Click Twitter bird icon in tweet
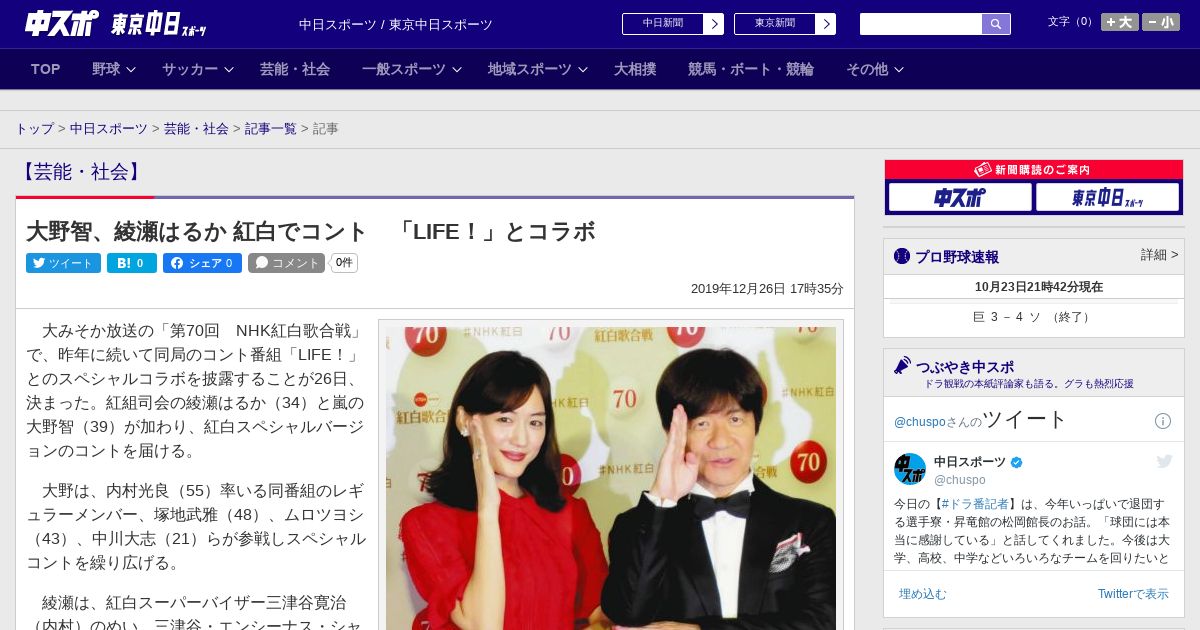This screenshot has width=1200, height=630. tap(1164, 461)
